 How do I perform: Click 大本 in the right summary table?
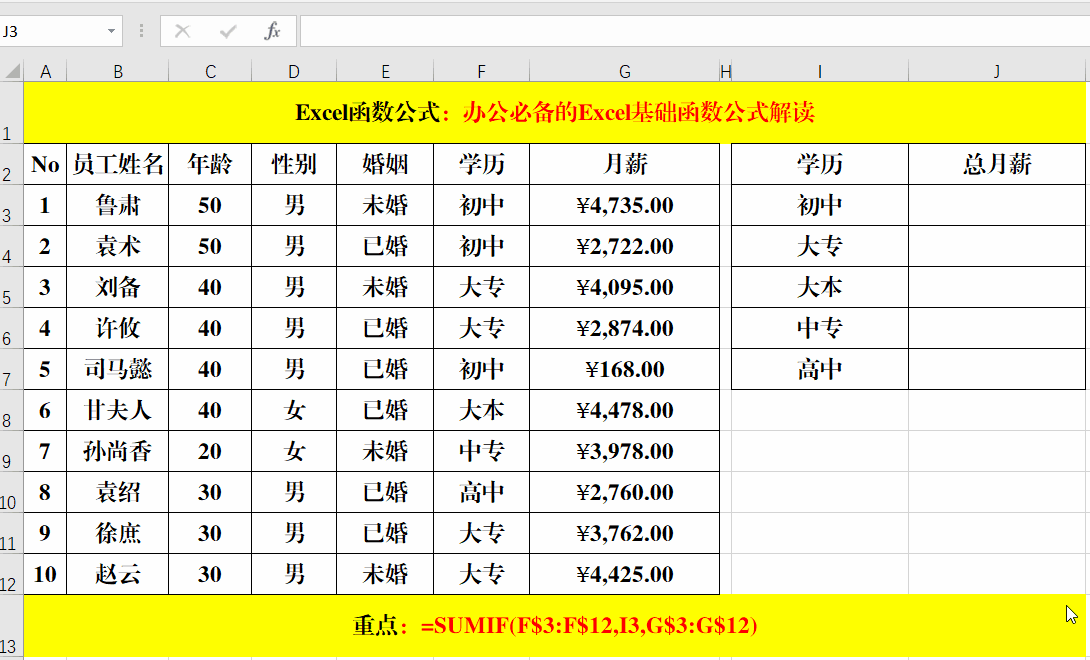[820, 287]
